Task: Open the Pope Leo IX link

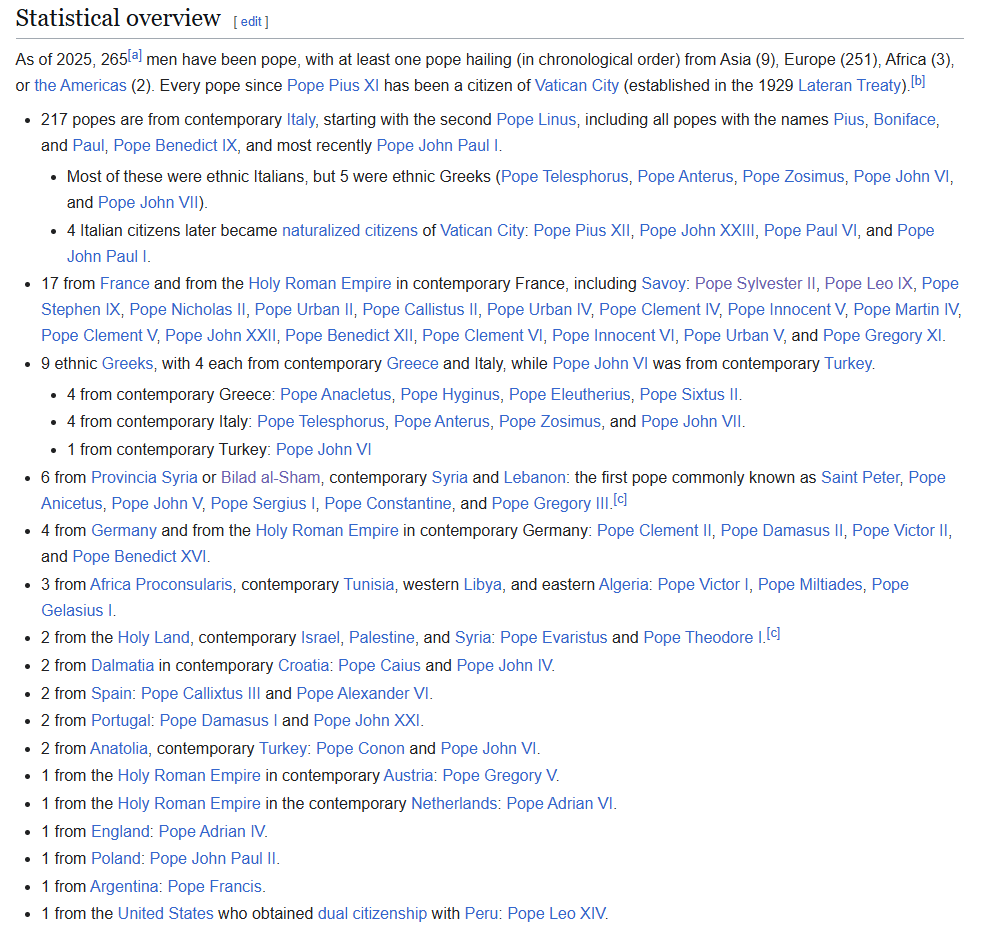Action: [869, 284]
